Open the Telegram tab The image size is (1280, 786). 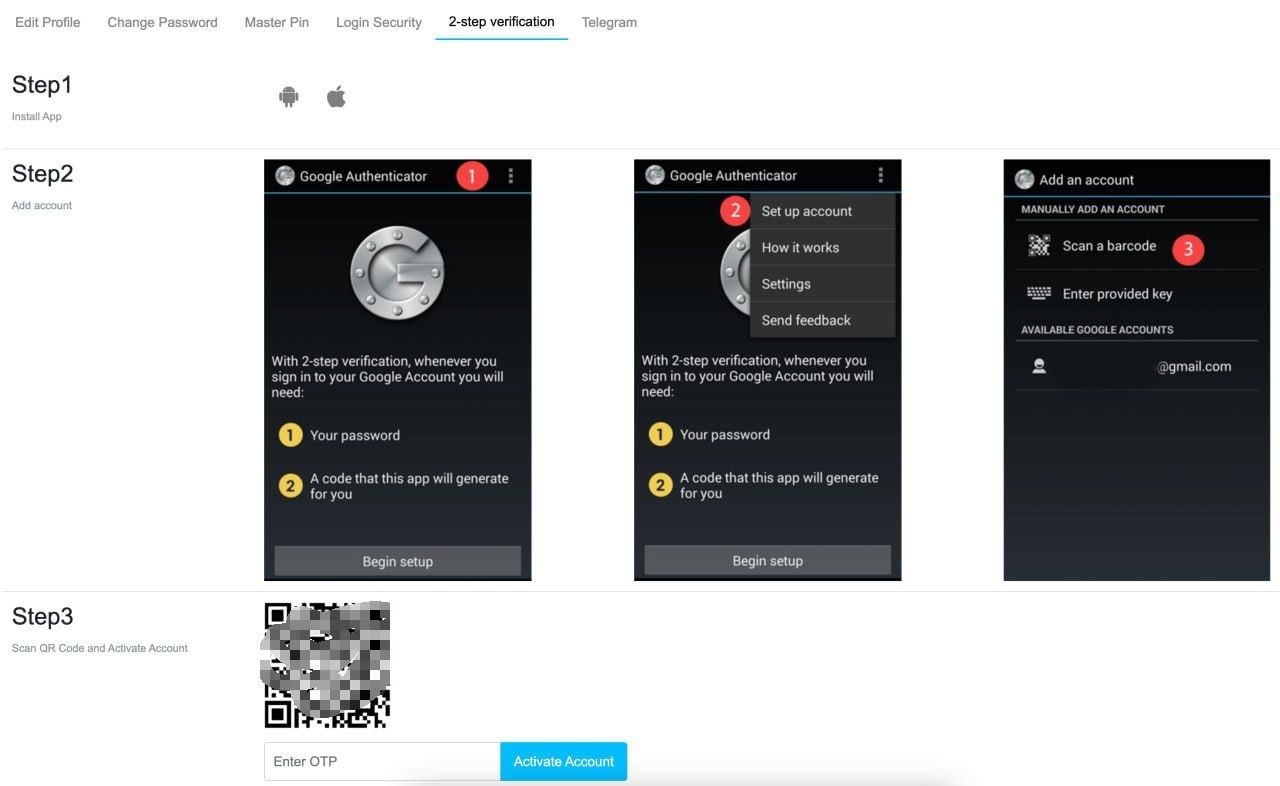tap(609, 22)
